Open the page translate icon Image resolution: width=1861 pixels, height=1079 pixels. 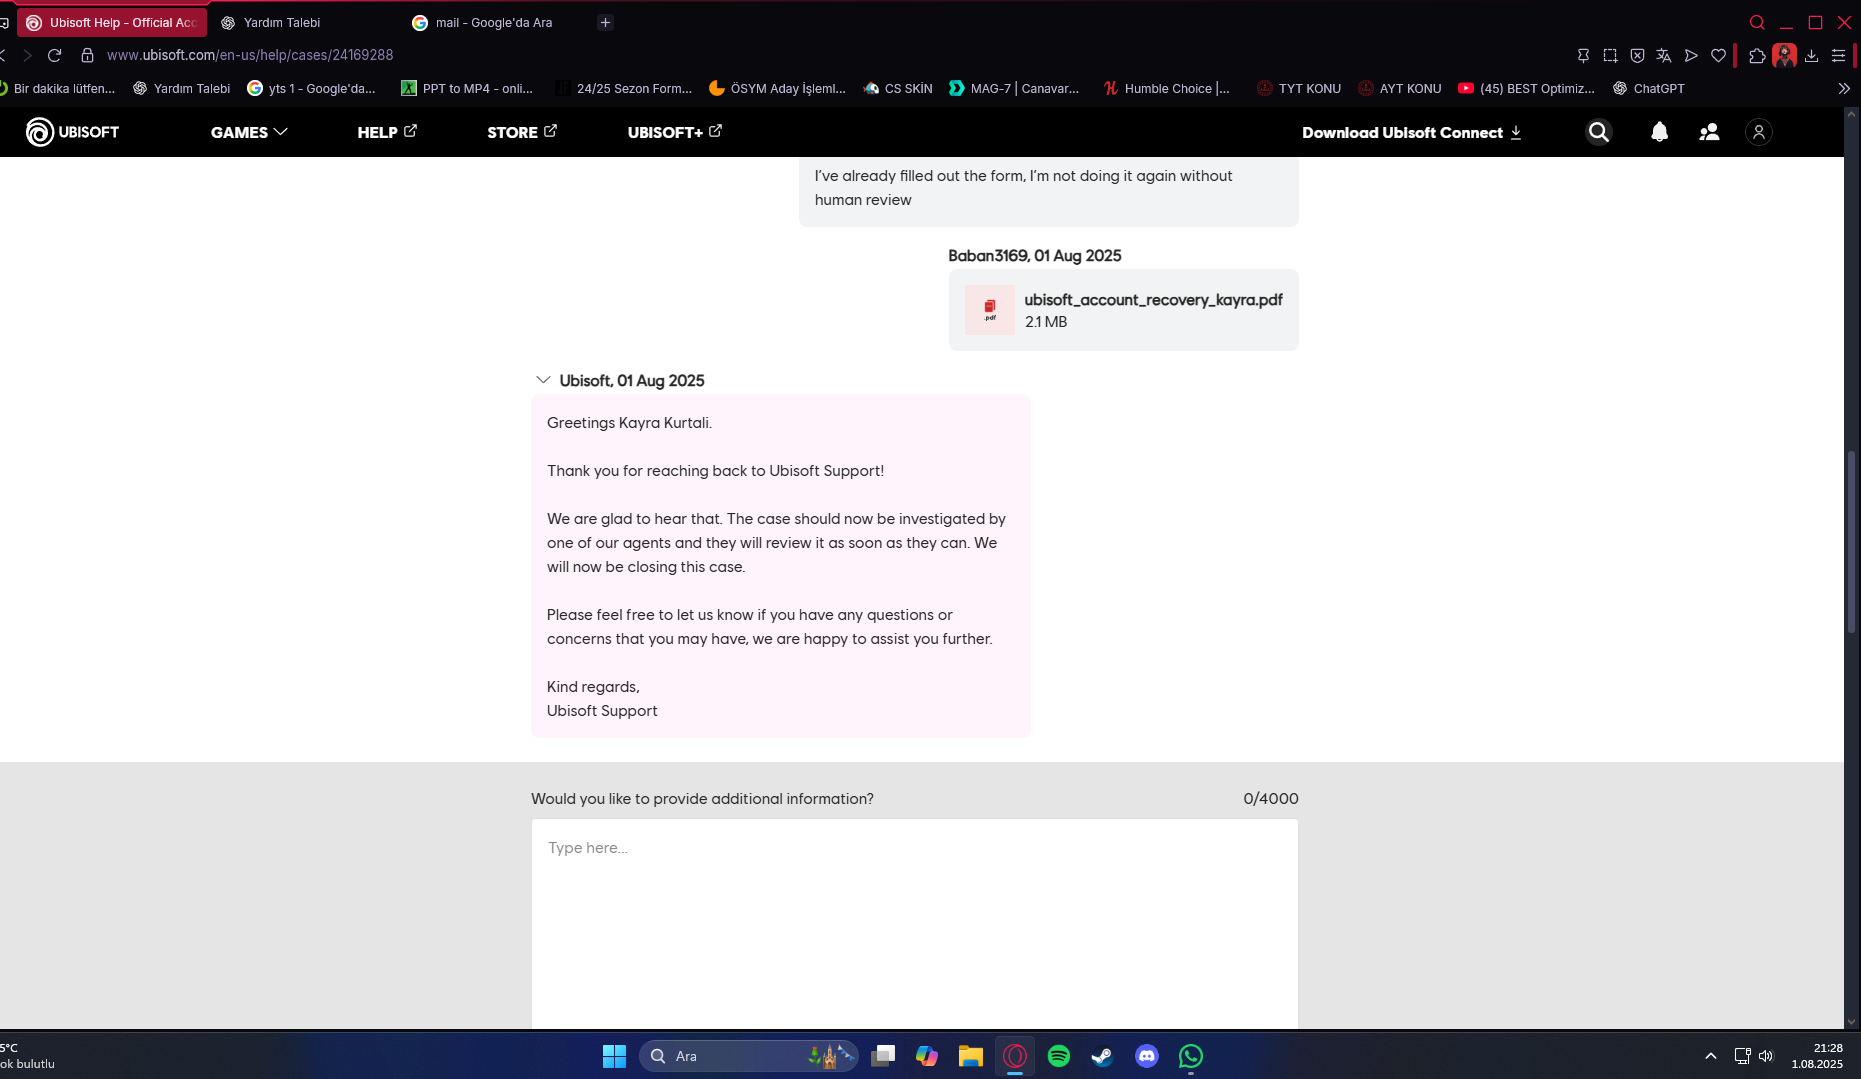[1664, 55]
